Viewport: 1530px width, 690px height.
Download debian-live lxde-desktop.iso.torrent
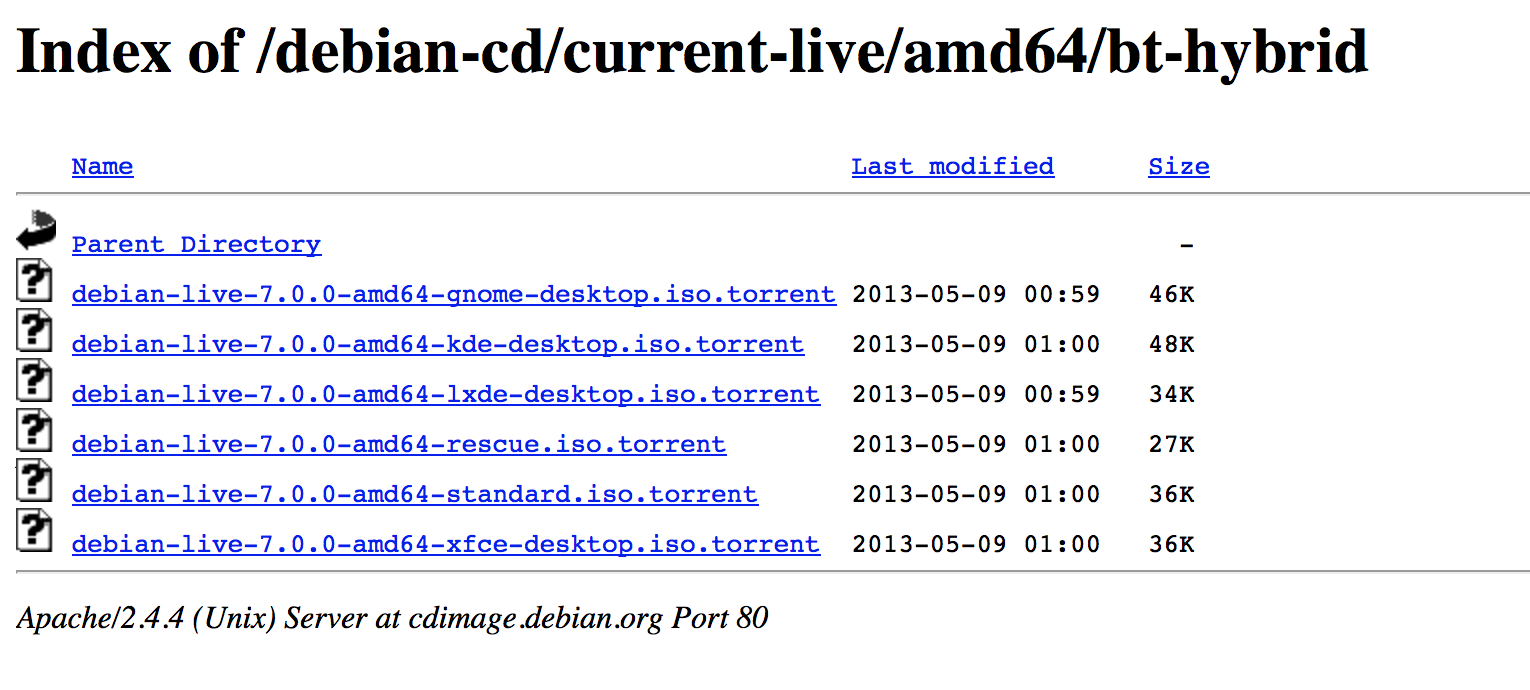click(x=446, y=394)
